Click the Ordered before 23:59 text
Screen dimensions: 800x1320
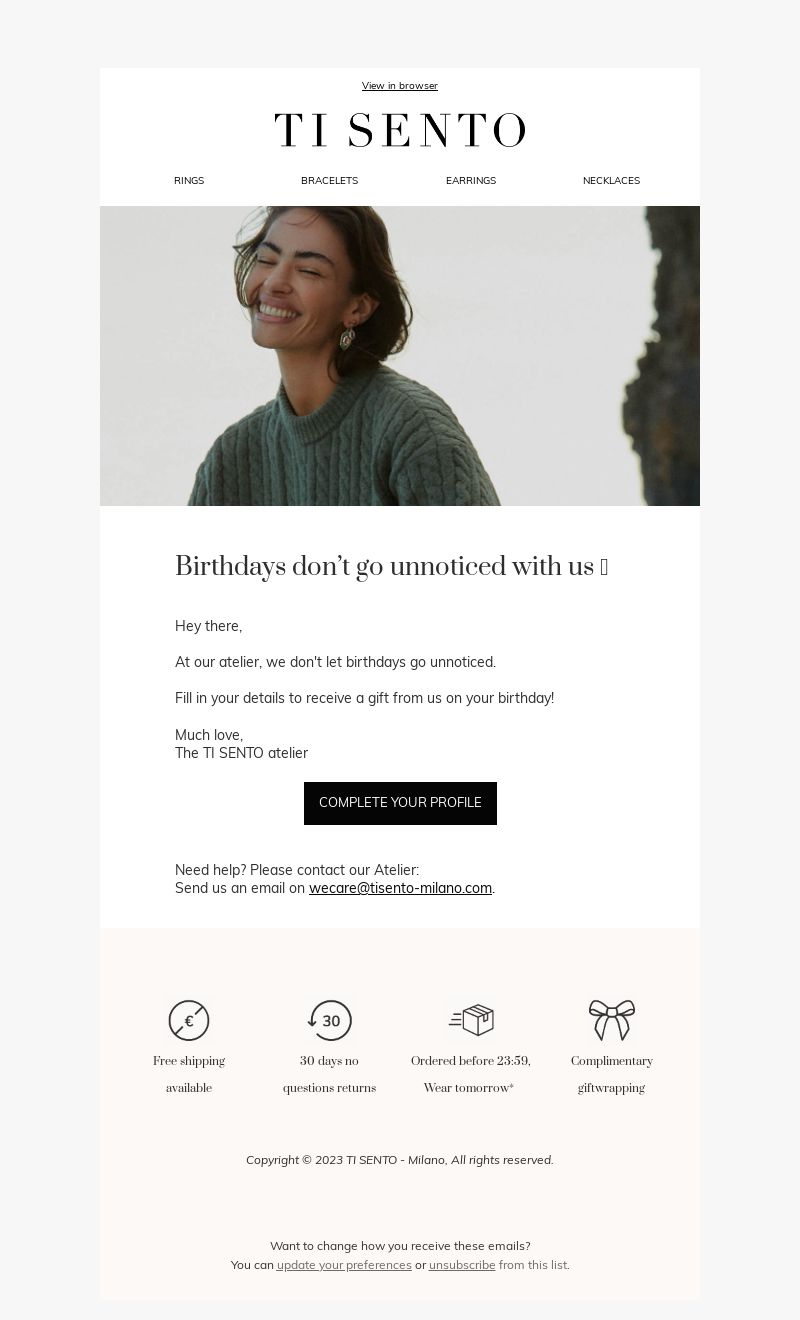[471, 1061]
